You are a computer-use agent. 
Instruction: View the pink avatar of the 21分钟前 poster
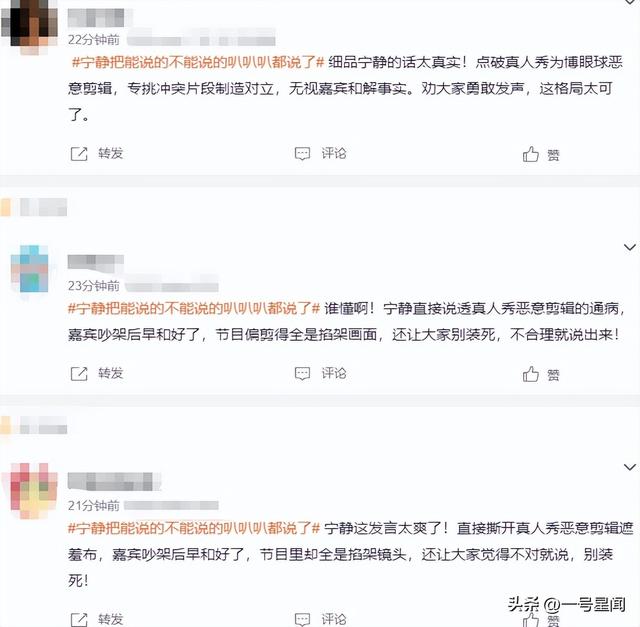tap(29, 491)
